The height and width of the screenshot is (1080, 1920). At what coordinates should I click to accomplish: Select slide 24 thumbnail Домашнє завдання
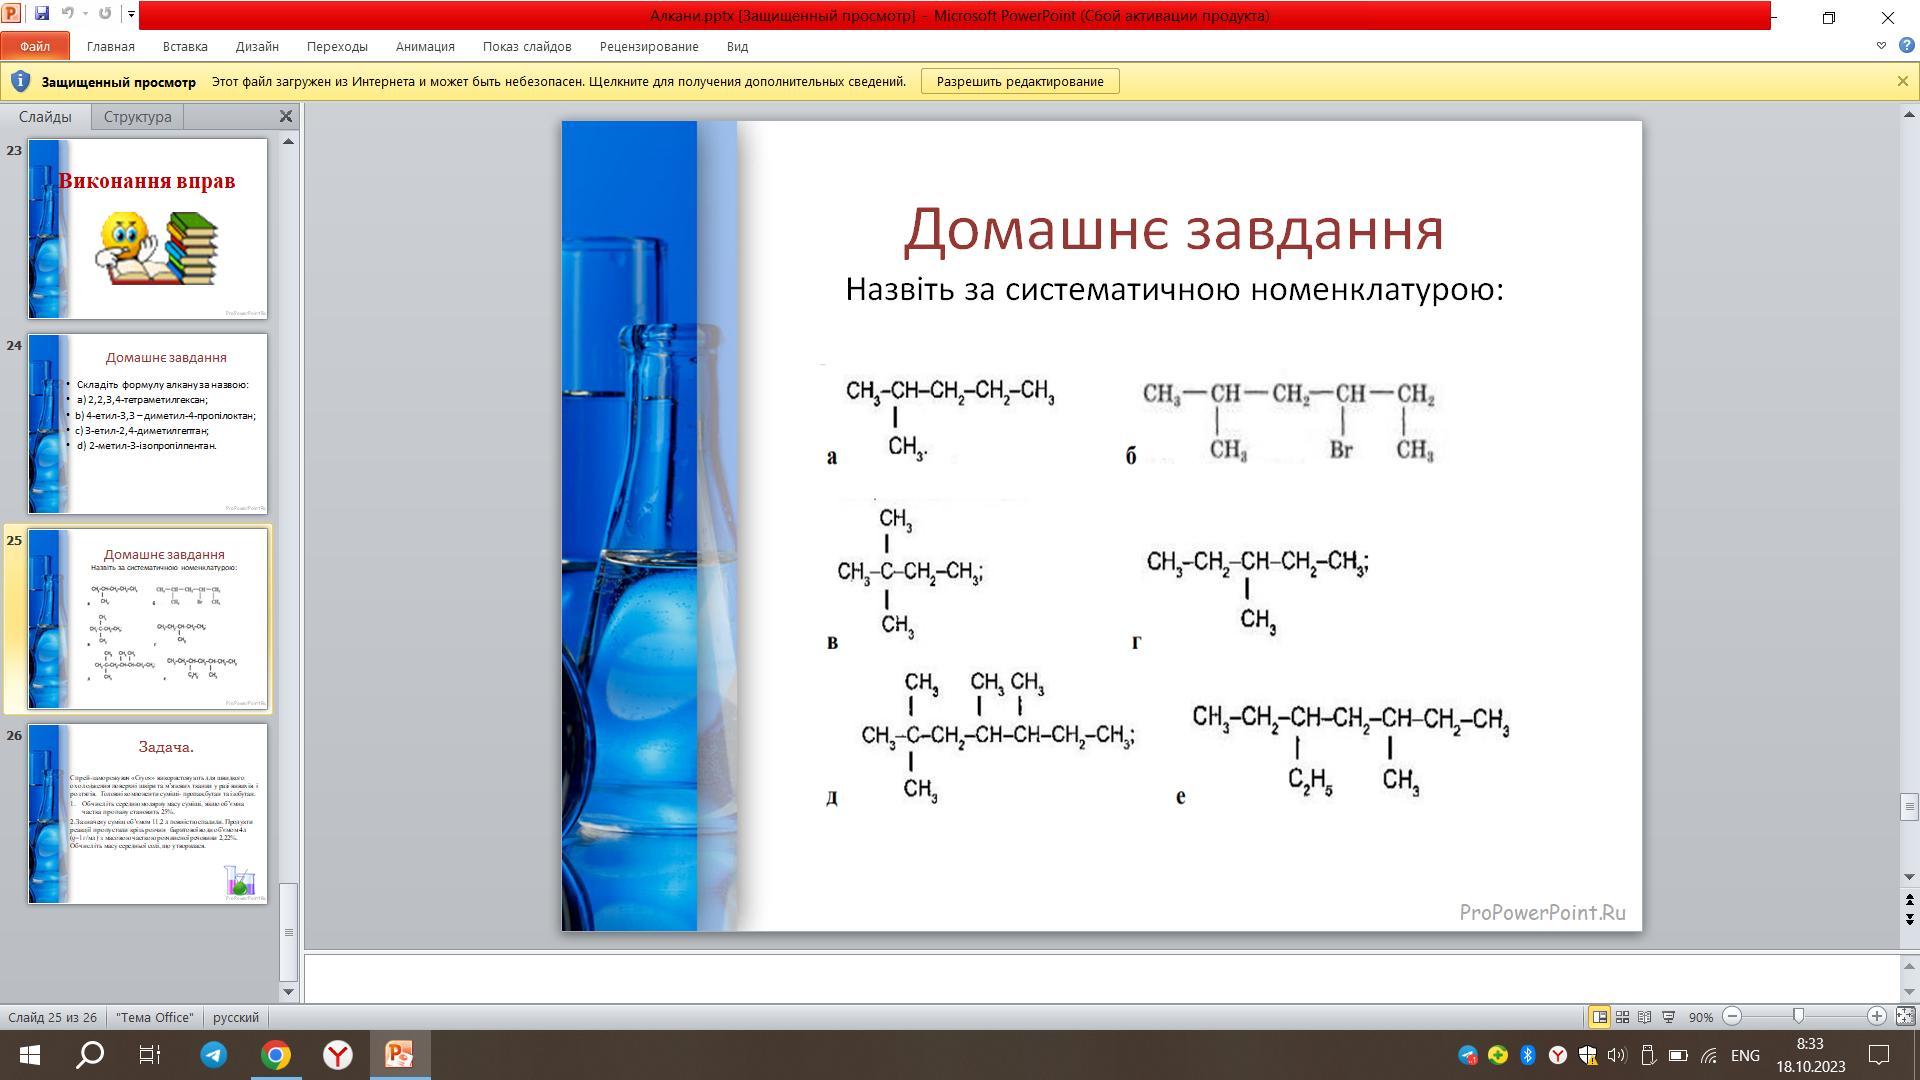click(x=147, y=424)
